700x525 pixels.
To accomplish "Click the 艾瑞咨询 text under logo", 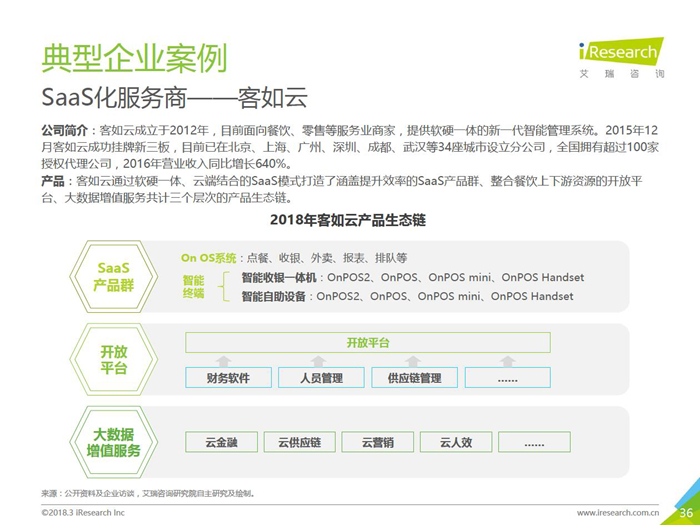I will [x=622, y=74].
